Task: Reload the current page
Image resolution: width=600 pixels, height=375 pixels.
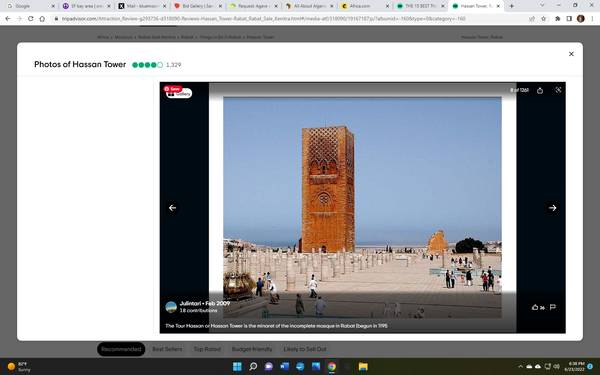Action: [x=31, y=18]
